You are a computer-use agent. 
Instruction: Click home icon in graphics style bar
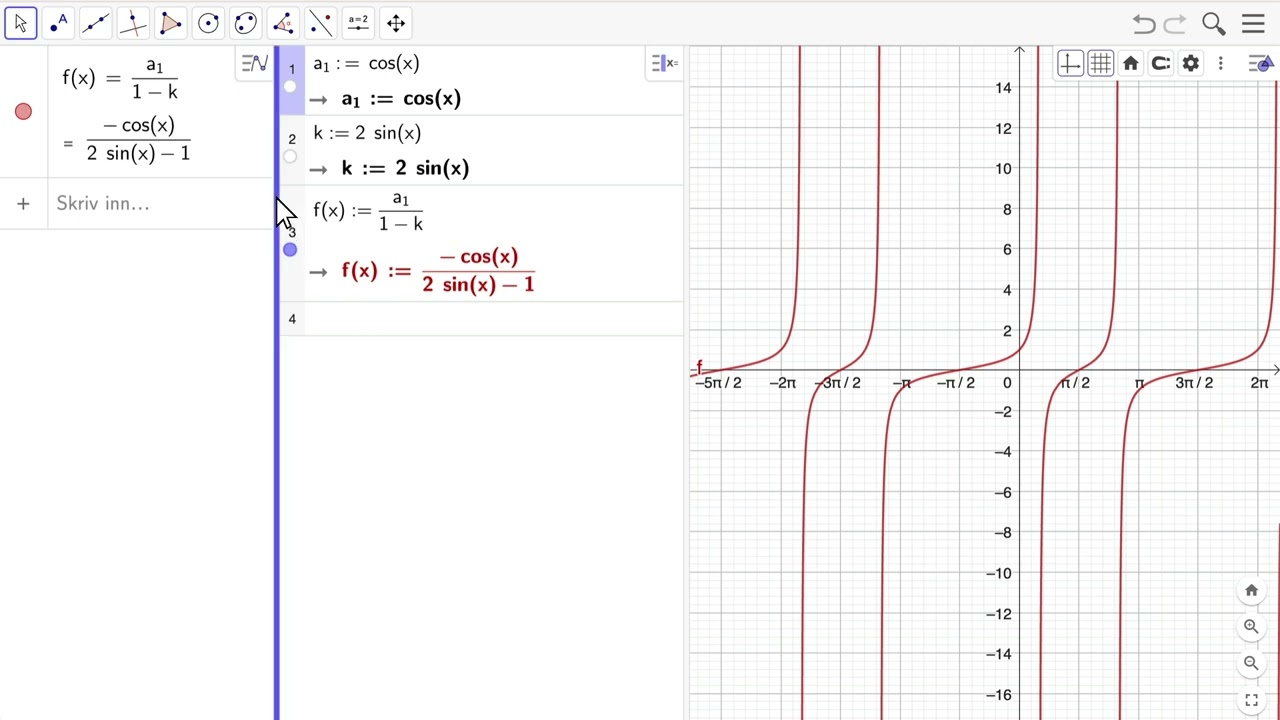pos(1130,64)
